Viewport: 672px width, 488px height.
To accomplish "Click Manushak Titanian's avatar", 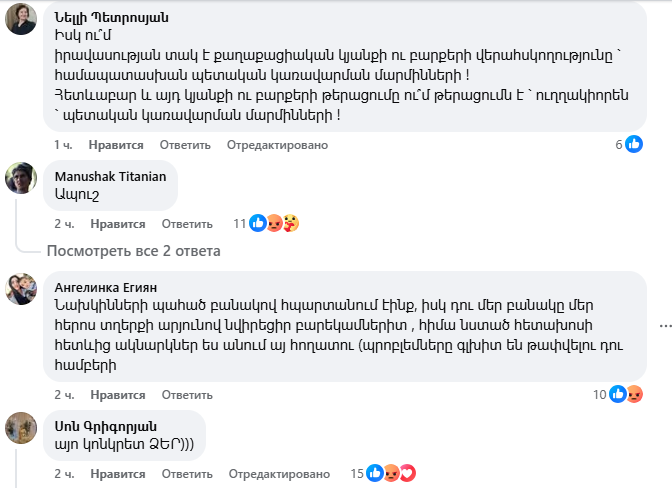I will pos(21,178).
